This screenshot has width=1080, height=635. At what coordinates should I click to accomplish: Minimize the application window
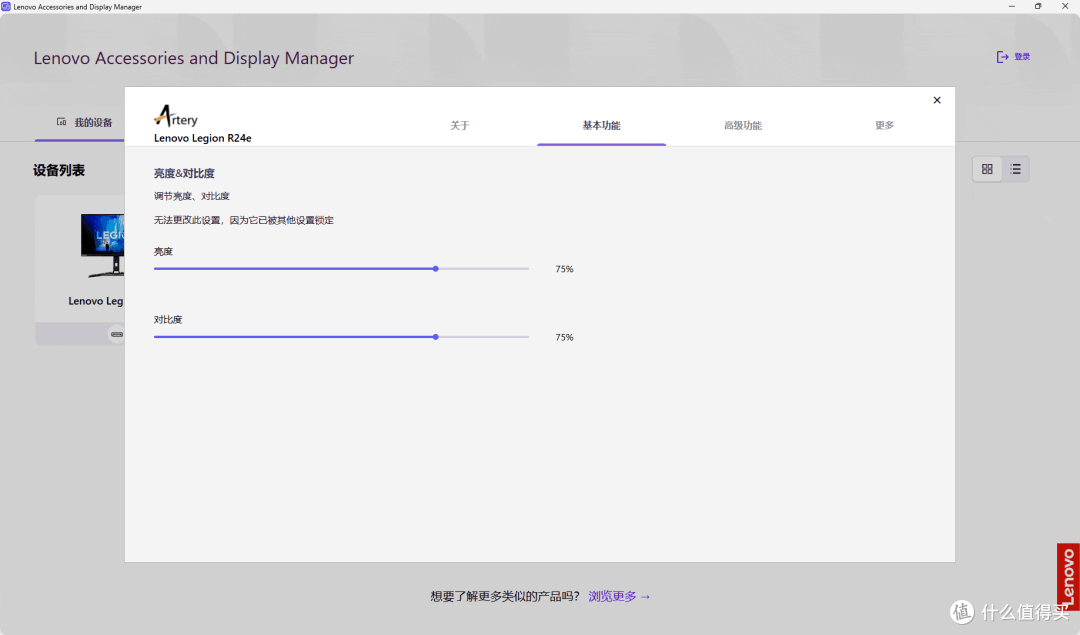(1012, 6)
